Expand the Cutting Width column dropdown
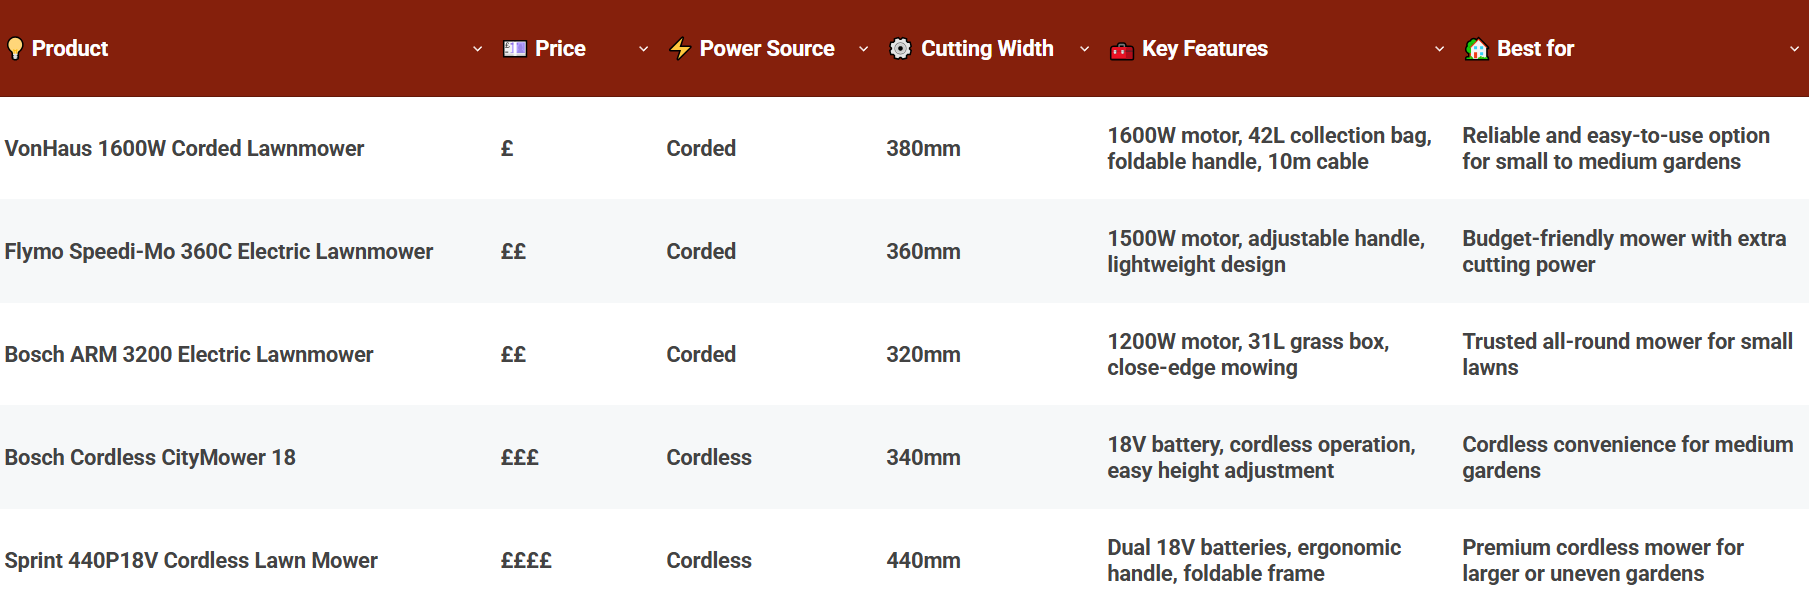Screen dimensions: 1809x611 coord(1085,49)
